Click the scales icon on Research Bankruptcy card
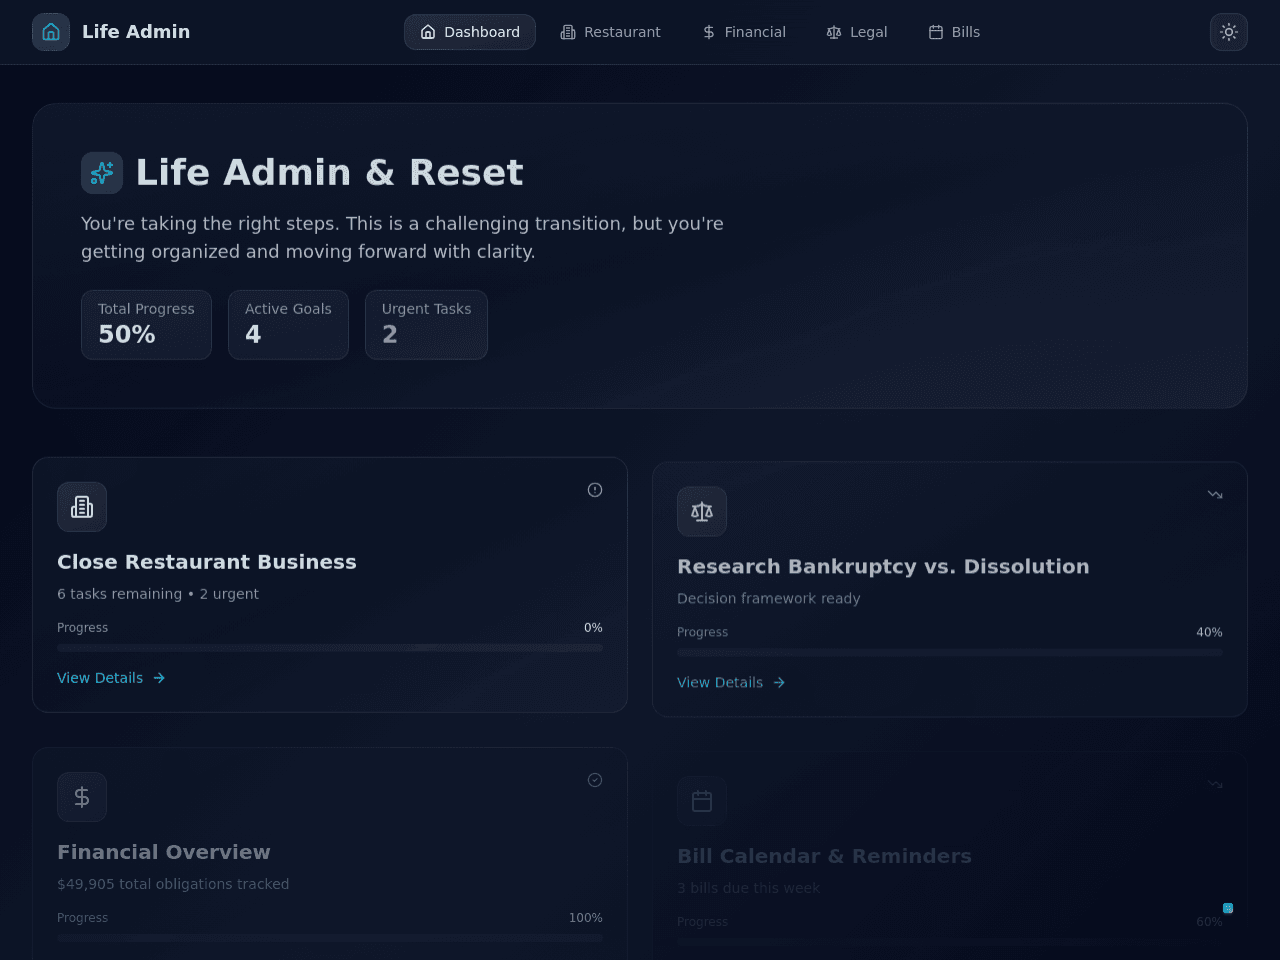Screen dimensions: 1280x960 click(x=702, y=512)
